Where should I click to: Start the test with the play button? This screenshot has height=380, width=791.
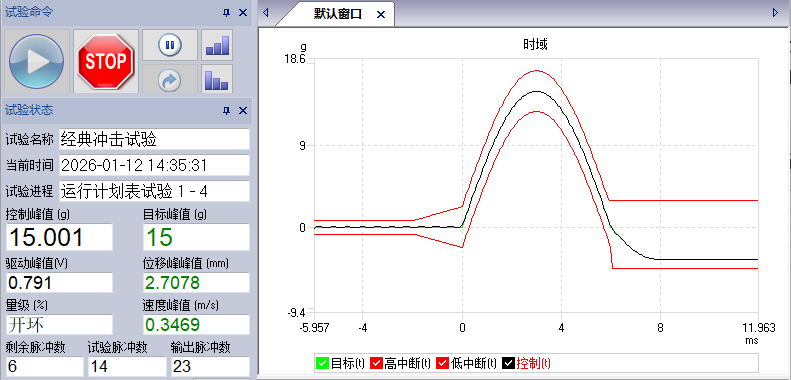37,61
